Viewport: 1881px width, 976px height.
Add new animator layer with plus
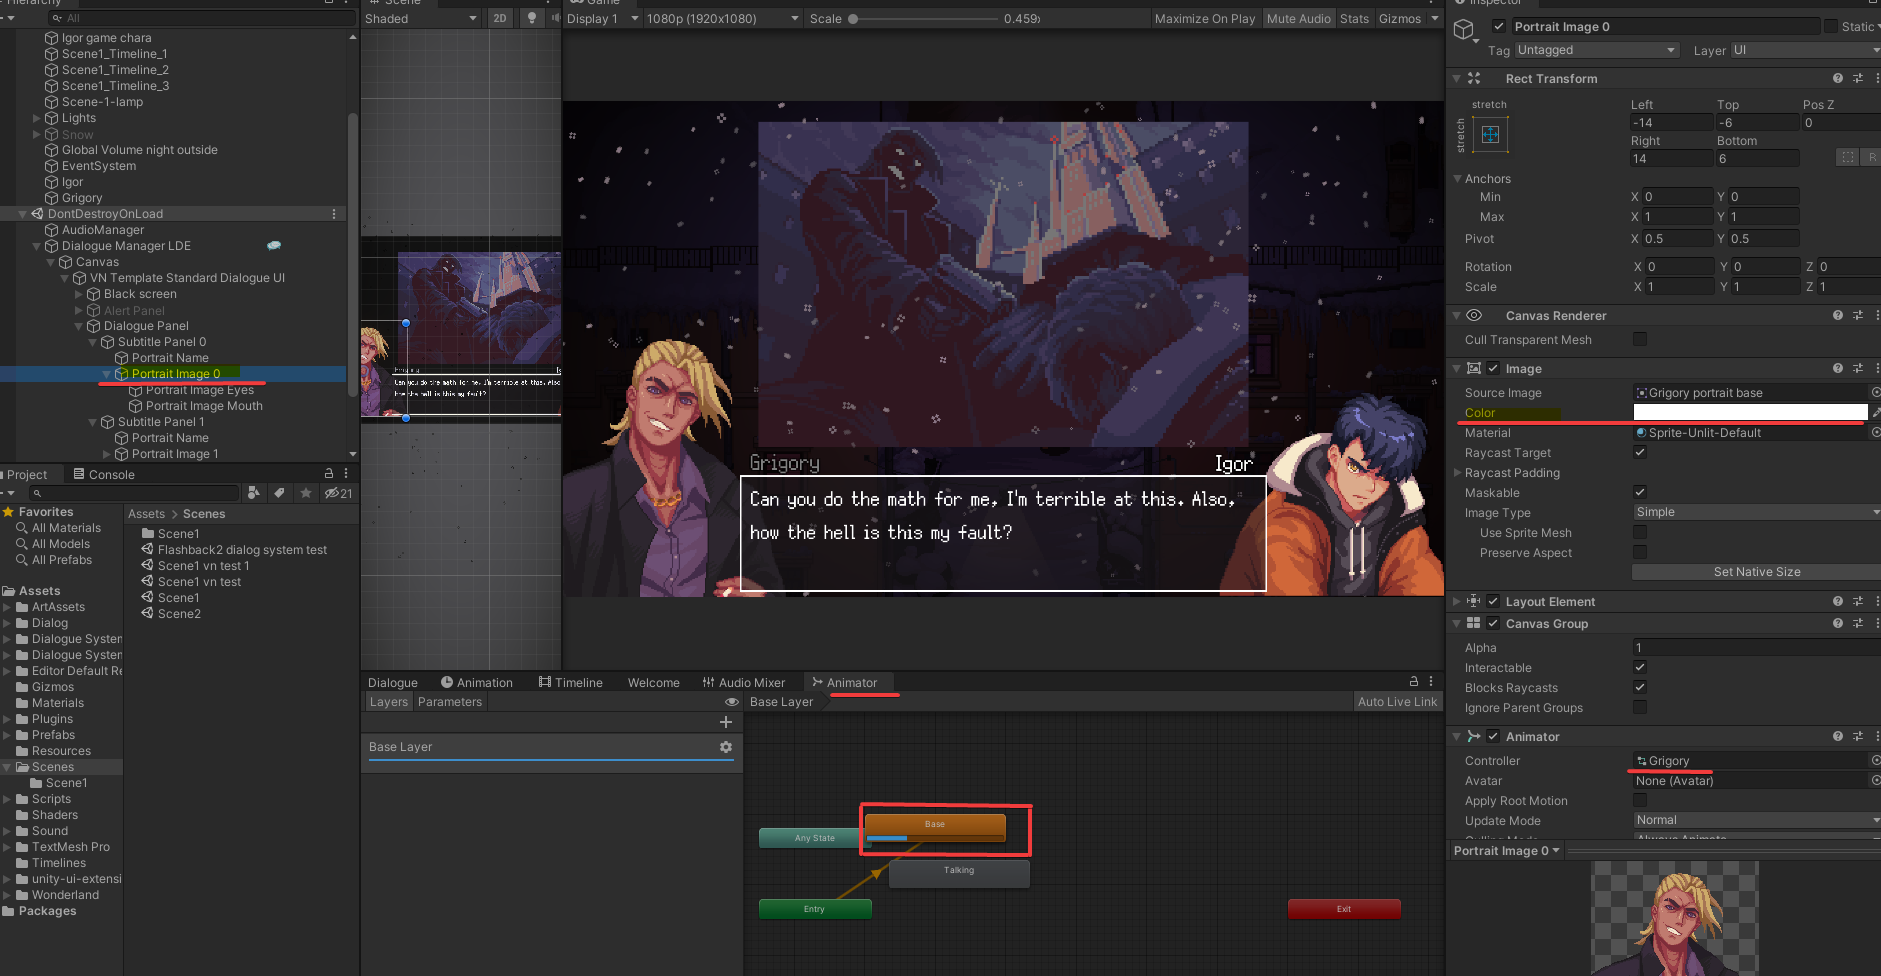[x=726, y=722]
